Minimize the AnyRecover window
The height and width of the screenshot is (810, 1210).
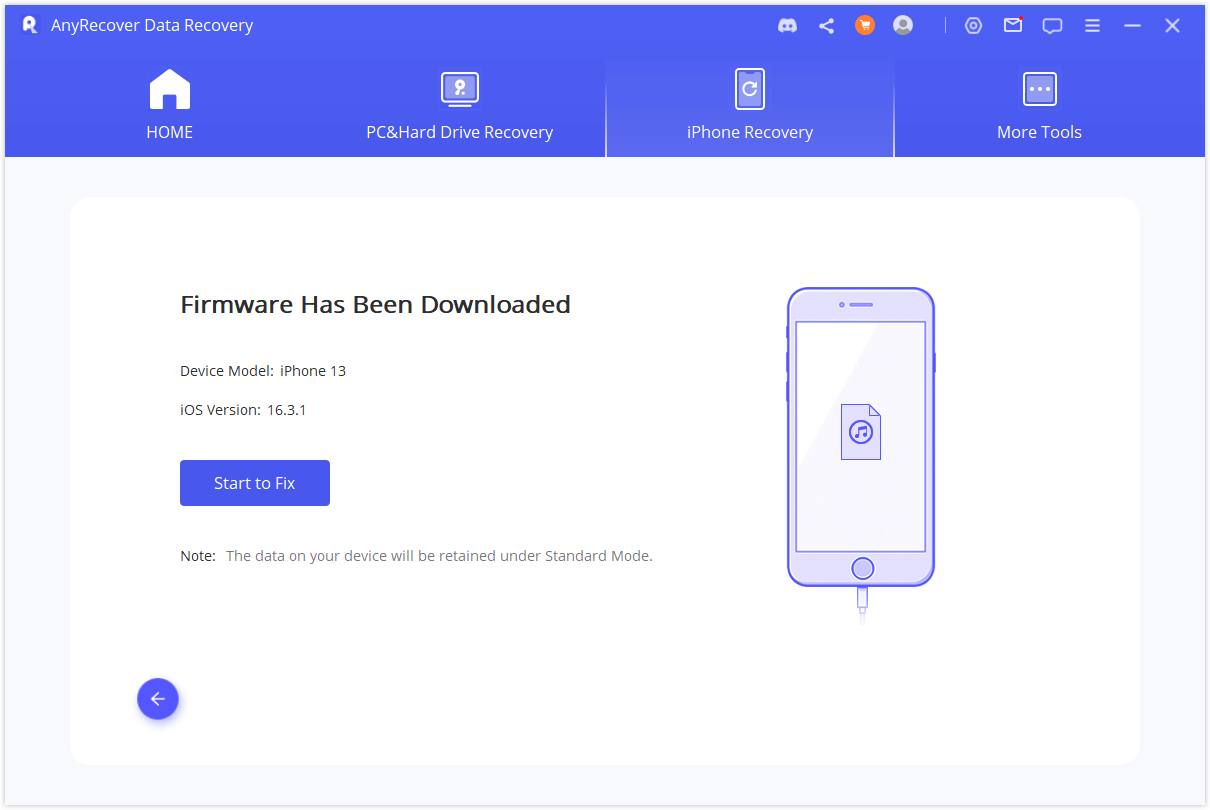1132,26
